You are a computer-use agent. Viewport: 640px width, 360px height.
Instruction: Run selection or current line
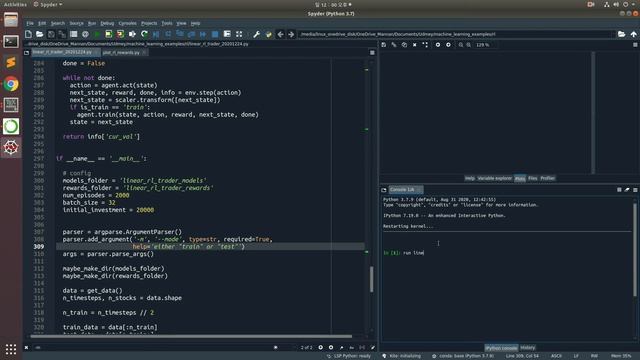coord(132,34)
